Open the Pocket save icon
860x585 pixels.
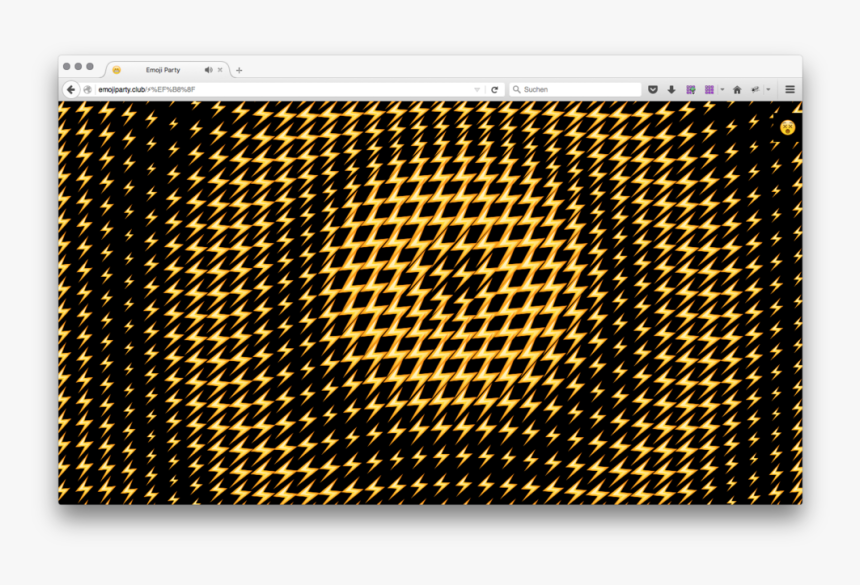[653, 90]
